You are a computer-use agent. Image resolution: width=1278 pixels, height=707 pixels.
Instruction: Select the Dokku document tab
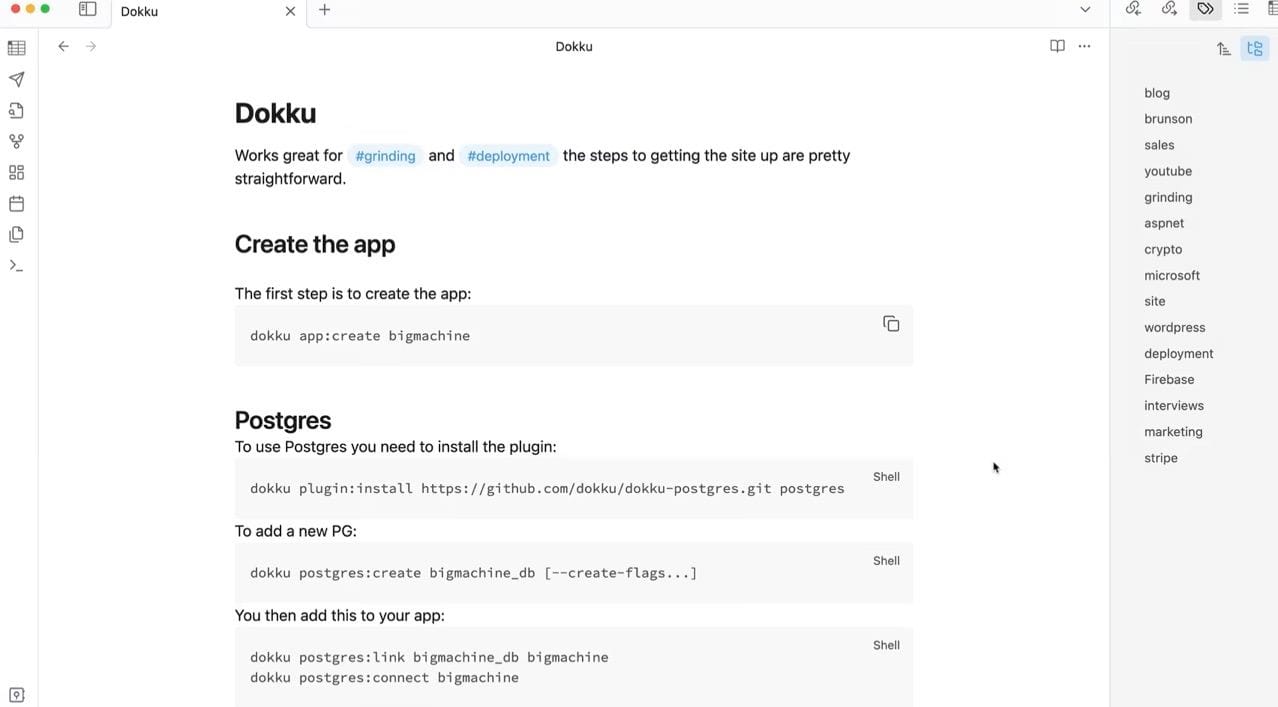click(139, 11)
